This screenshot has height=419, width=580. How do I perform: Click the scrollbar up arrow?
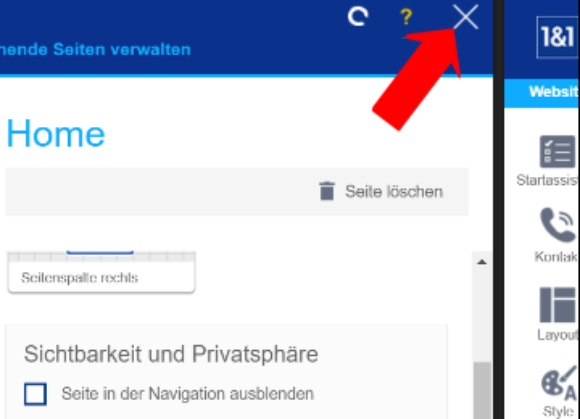(x=482, y=262)
